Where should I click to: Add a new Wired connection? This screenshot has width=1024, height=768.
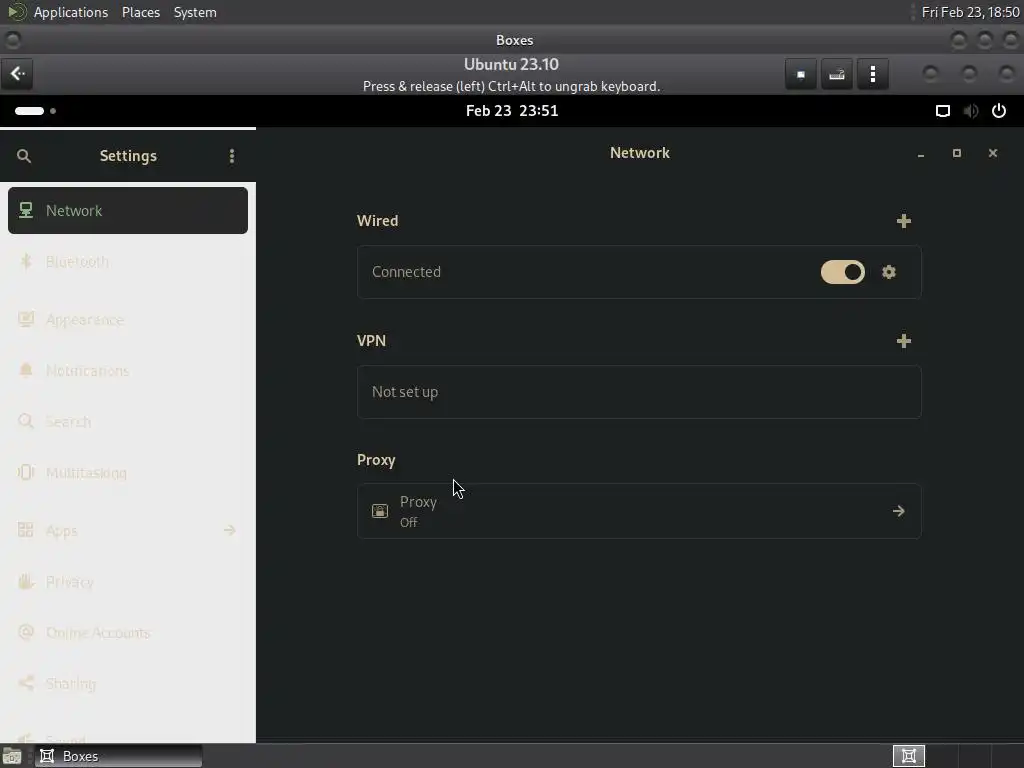[904, 221]
